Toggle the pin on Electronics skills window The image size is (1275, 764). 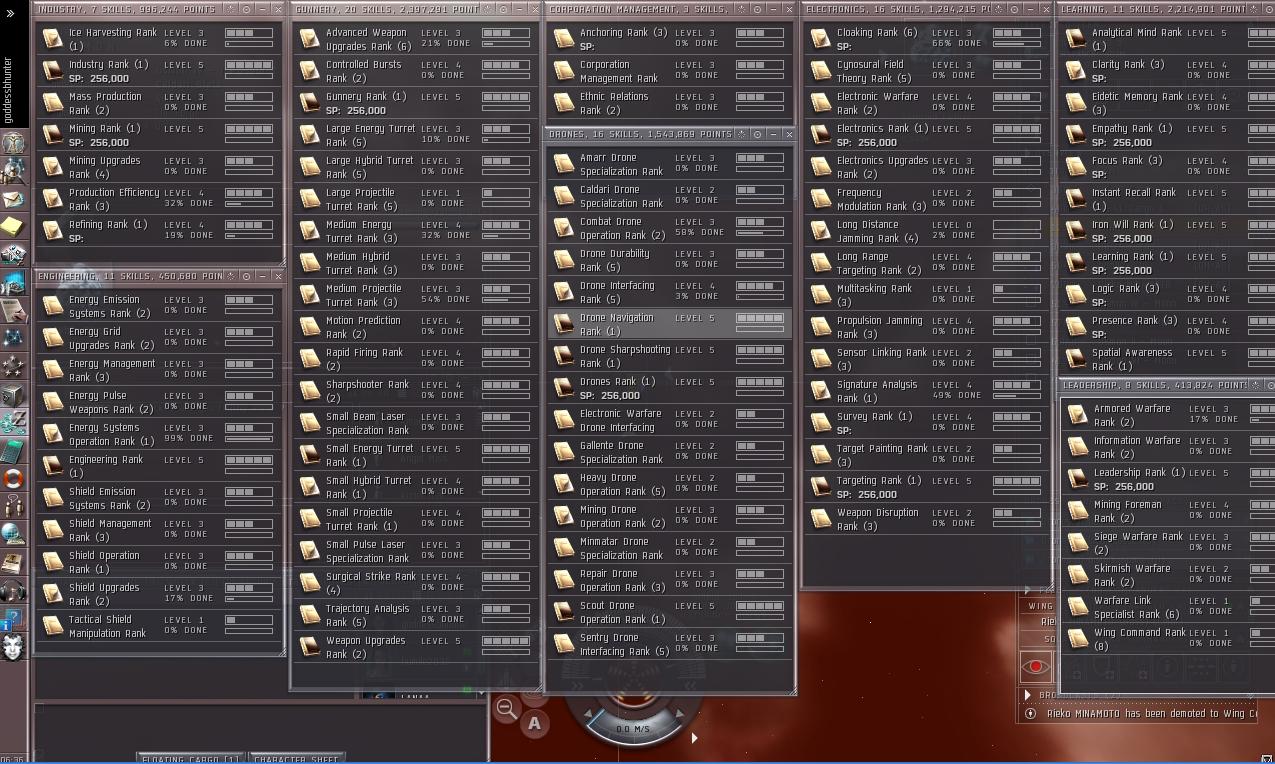click(x=998, y=9)
